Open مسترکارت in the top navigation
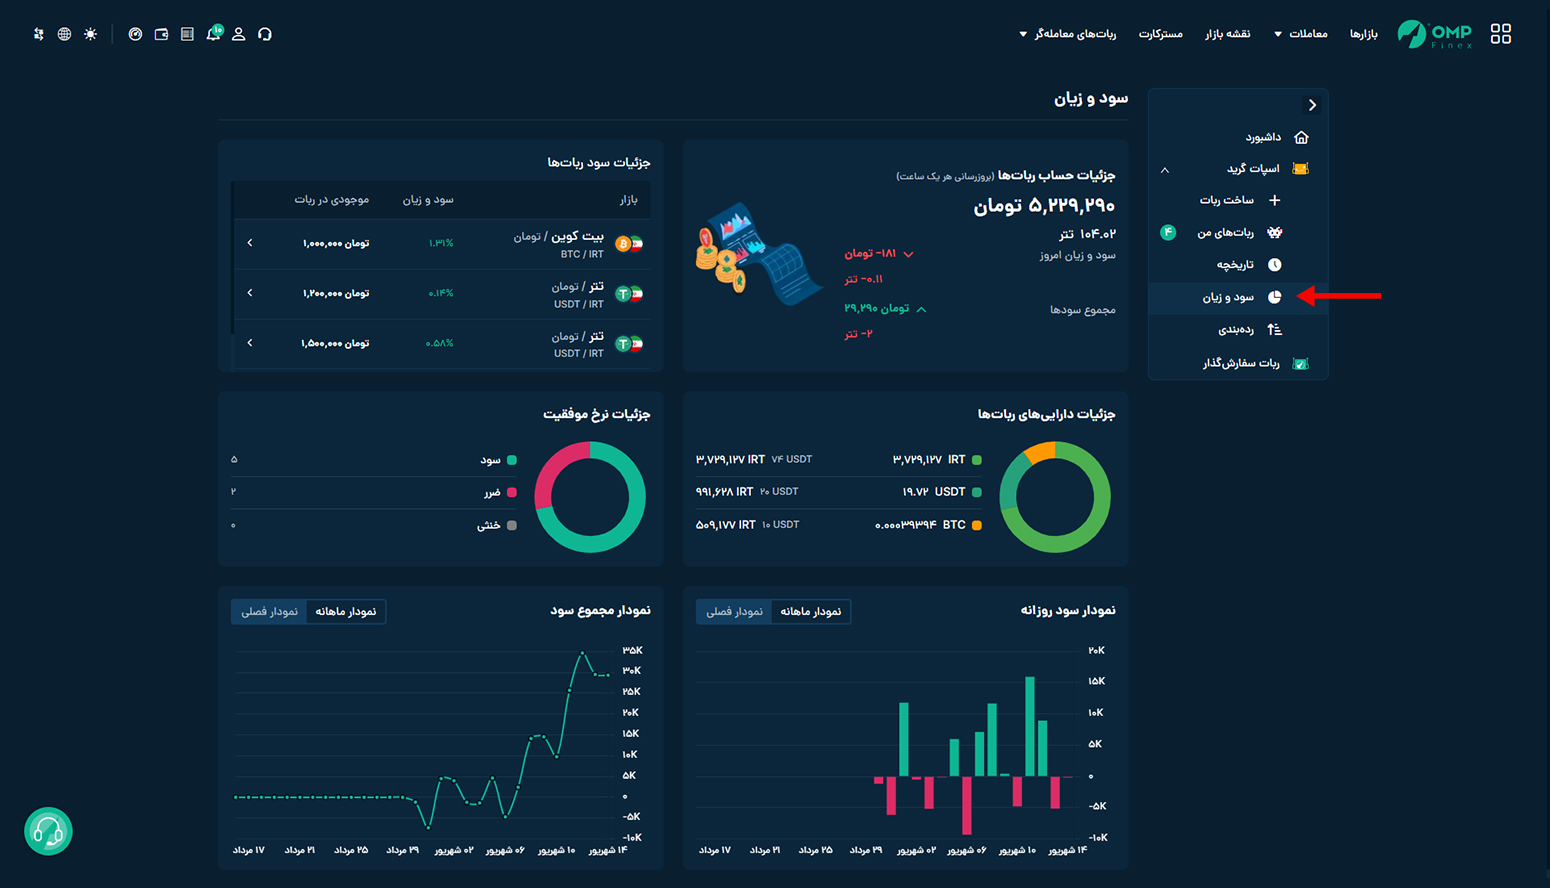Viewport: 1550px width, 888px height. point(1160,34)
